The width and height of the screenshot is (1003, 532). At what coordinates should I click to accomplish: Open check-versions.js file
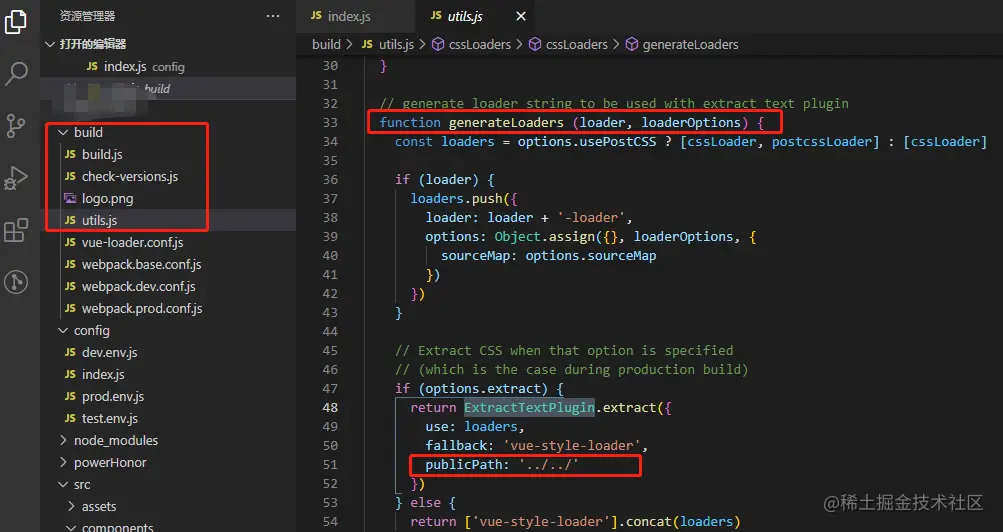(x=168, y=176)
